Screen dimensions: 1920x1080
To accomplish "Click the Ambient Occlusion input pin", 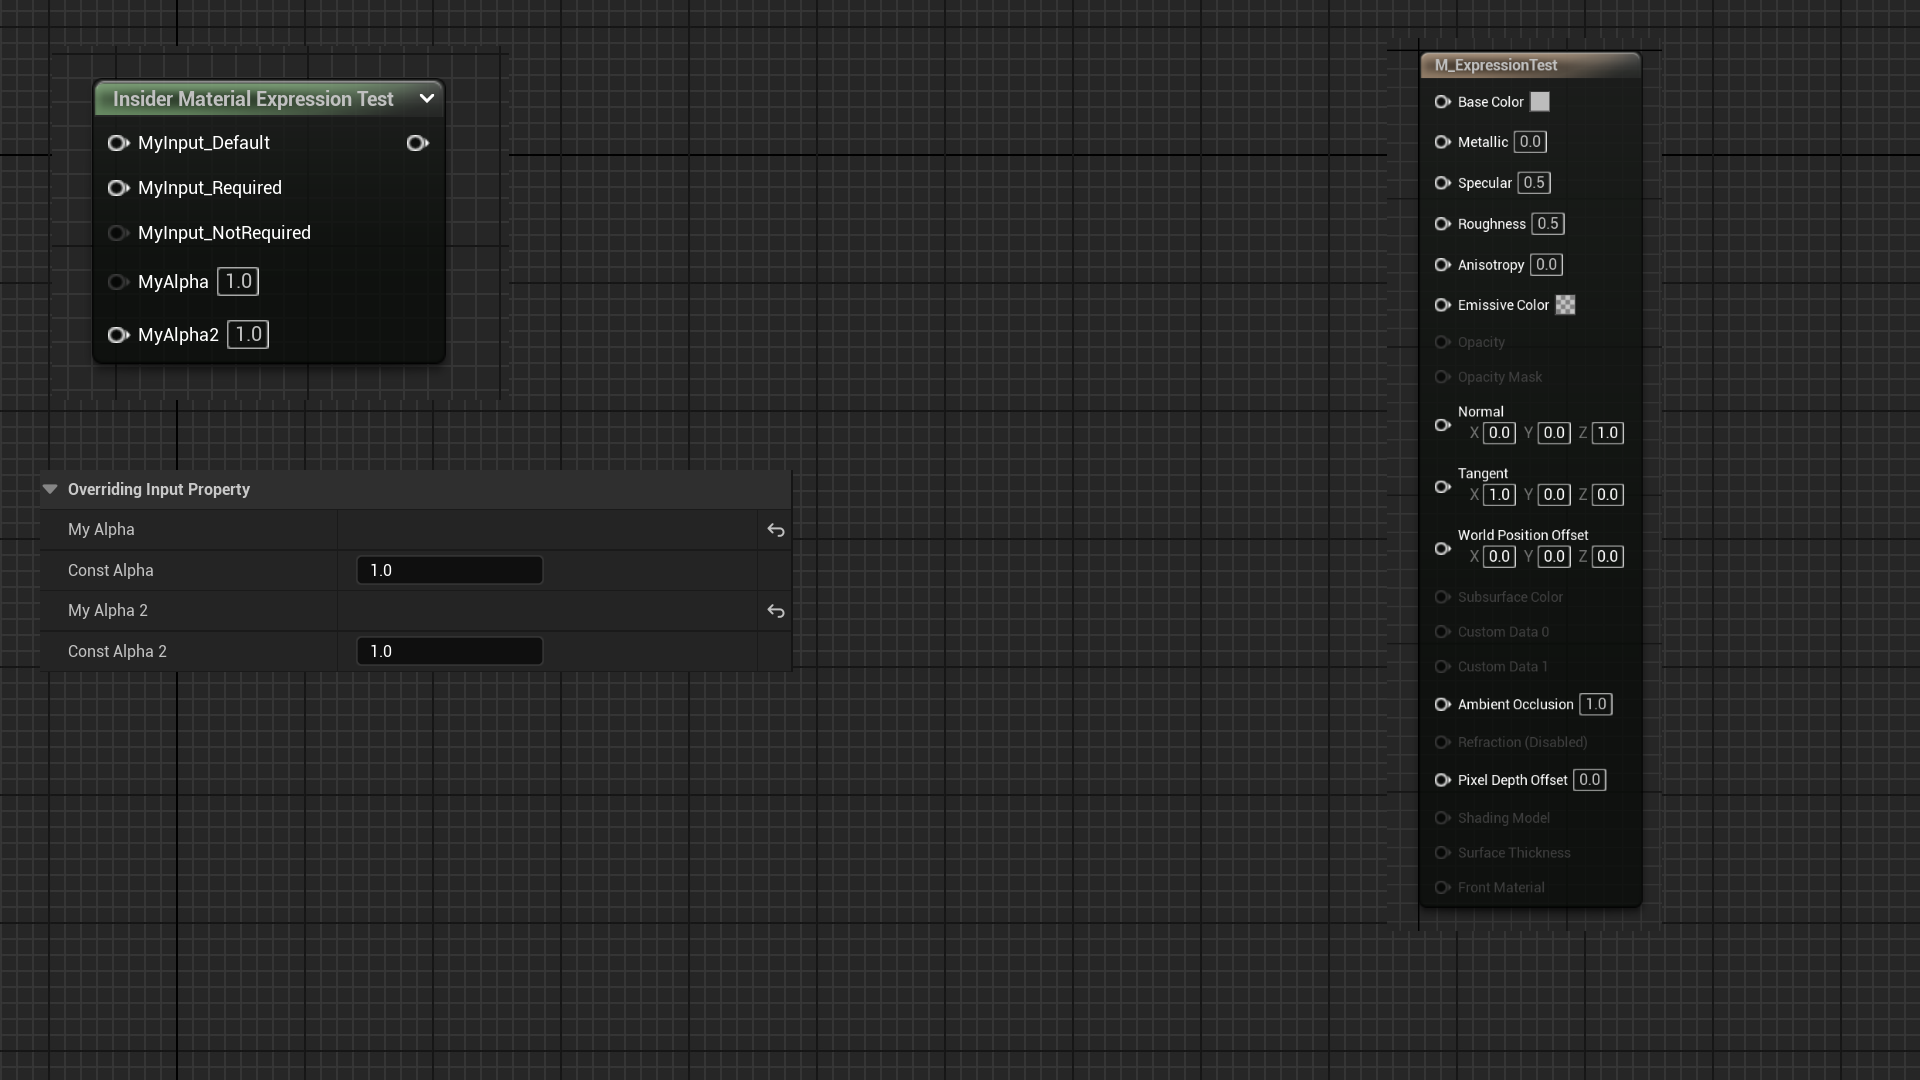I will [x=1442, y=704].
